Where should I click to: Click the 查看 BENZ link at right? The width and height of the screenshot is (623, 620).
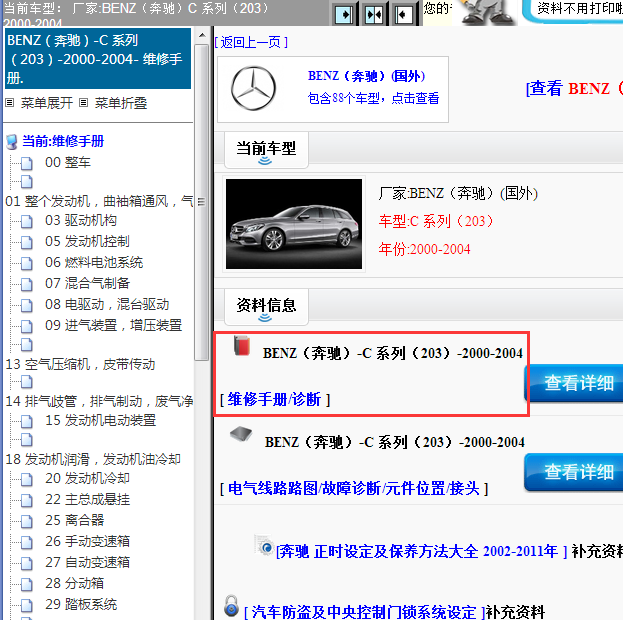[x=574, y=88]
